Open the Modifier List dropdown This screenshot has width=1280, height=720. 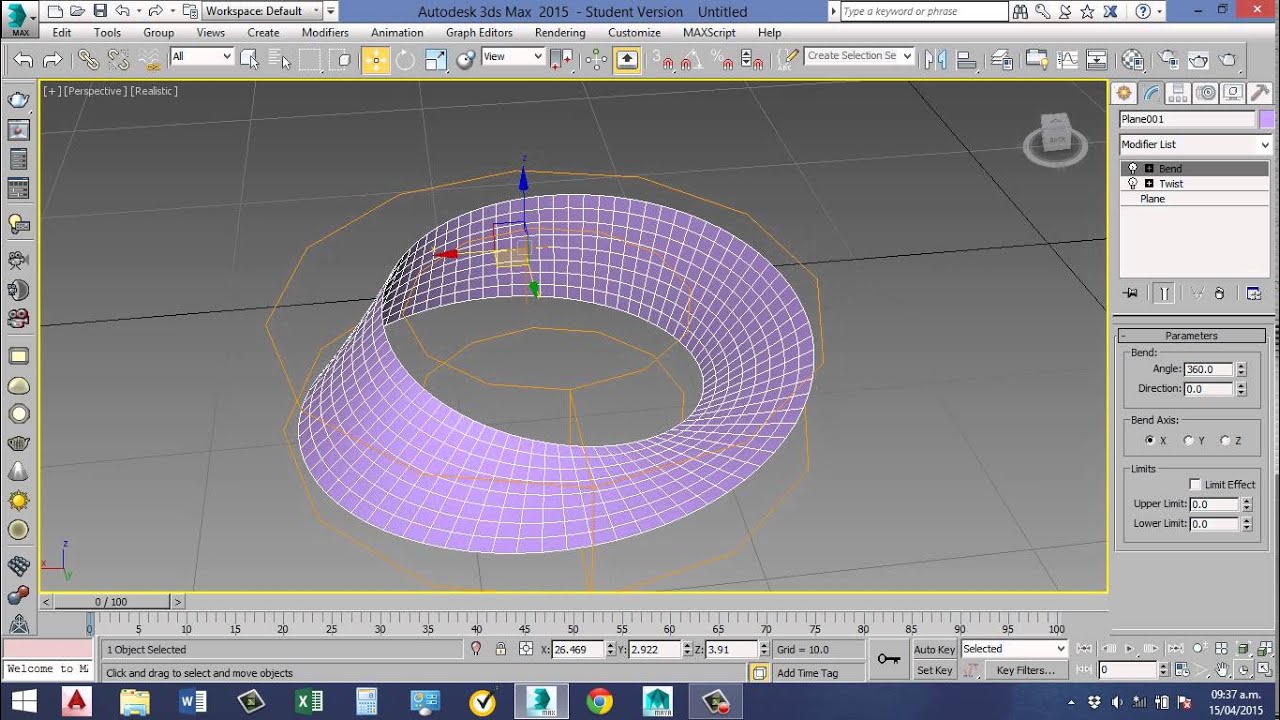(1194, 144)
